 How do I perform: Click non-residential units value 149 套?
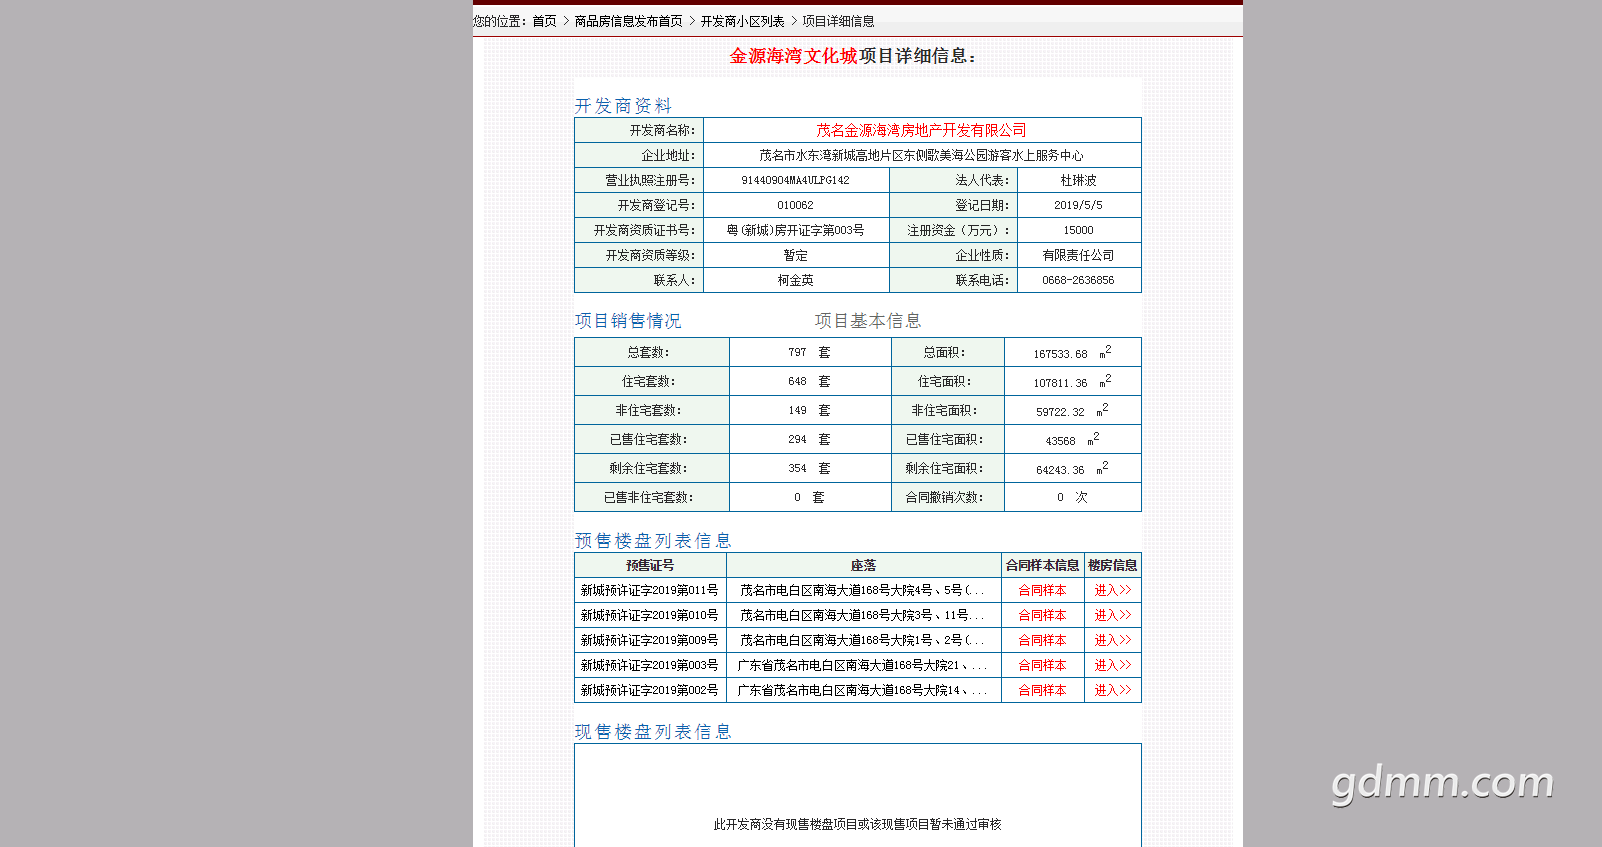pos(809,410)
